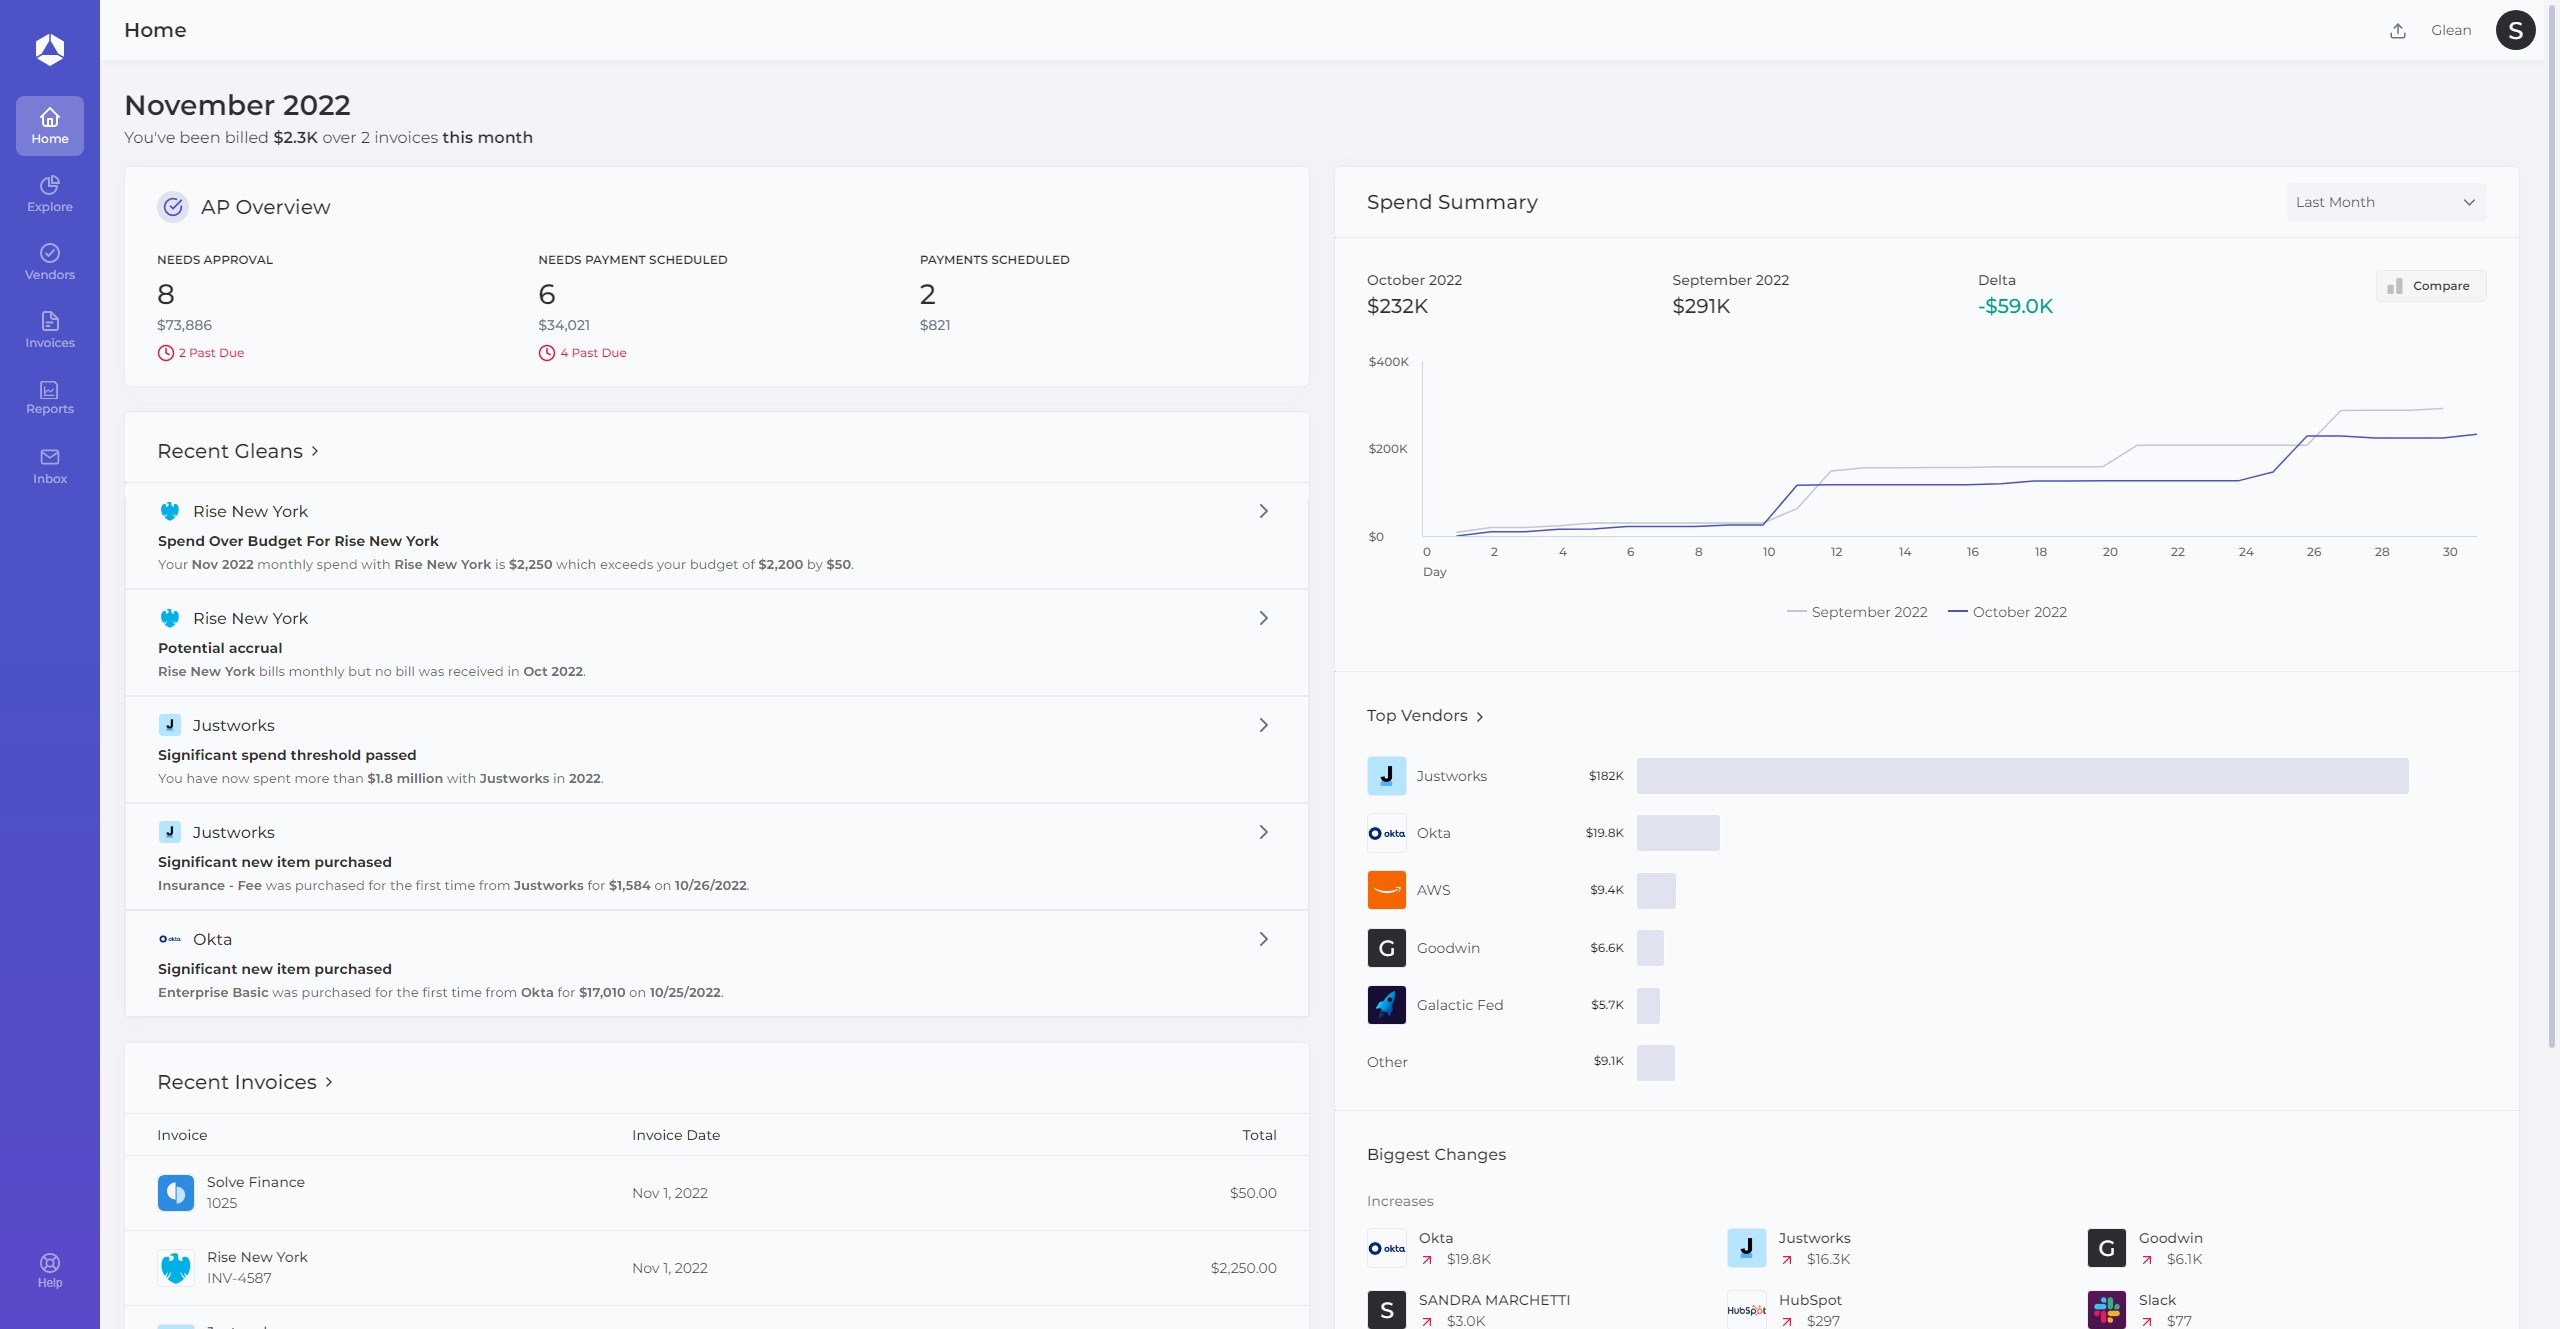2560x1329 pixels.
Task: Click Justworks icon in Insurance Fee glean
Action: pyautogui.click(x=170, y=832)
